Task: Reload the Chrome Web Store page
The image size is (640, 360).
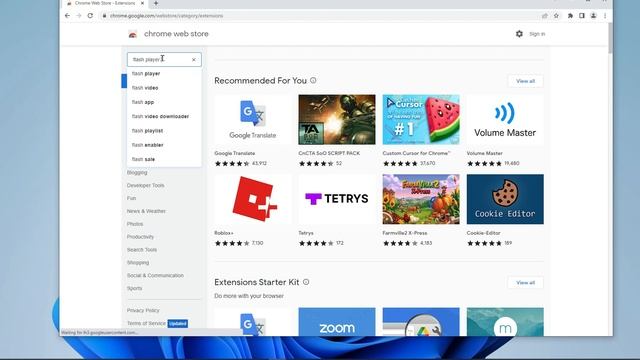Action: point(90,16)
